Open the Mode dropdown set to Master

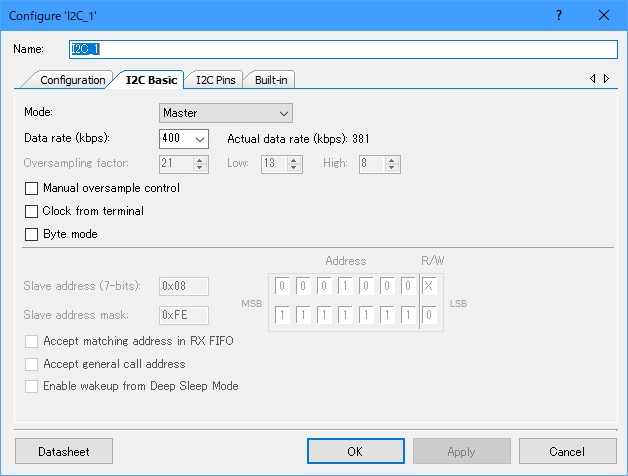coord(225,113)
